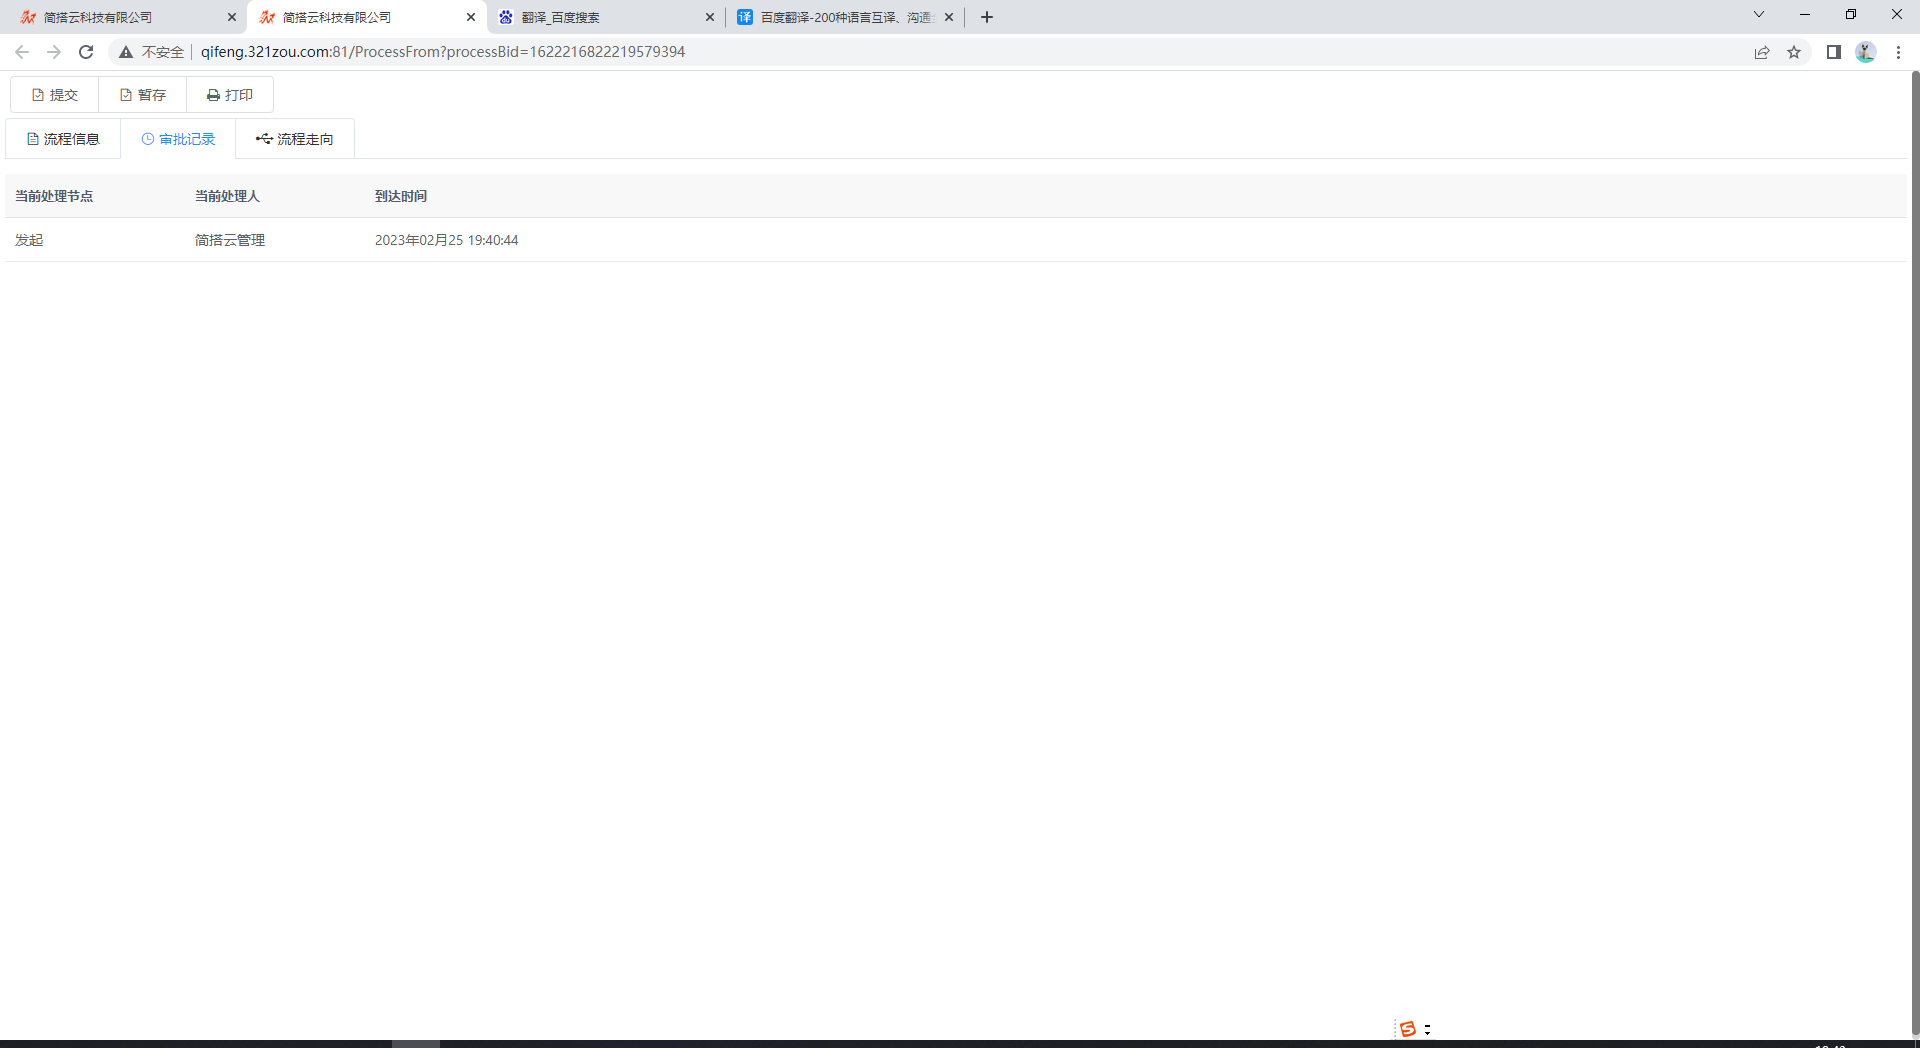
Task: Click the flow icon on 流程走向 tab
Action: tap(264, 139)
